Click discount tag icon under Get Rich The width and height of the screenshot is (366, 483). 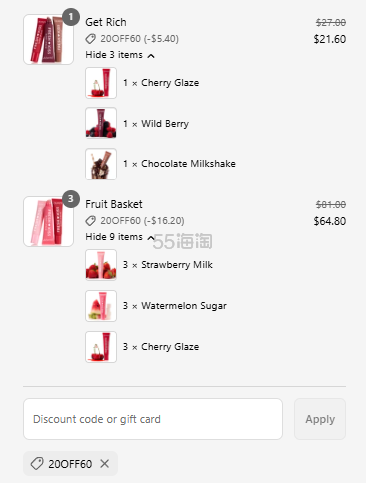click(x=91, y=39)
